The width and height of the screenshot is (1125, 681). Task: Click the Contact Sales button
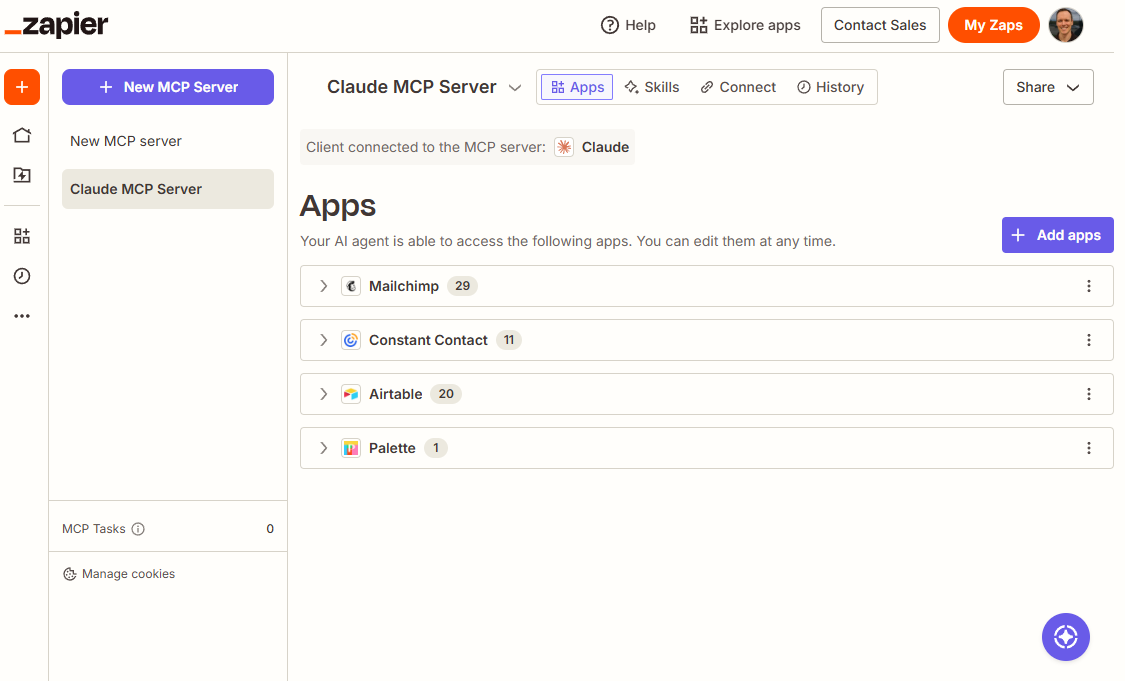point(880,25)
